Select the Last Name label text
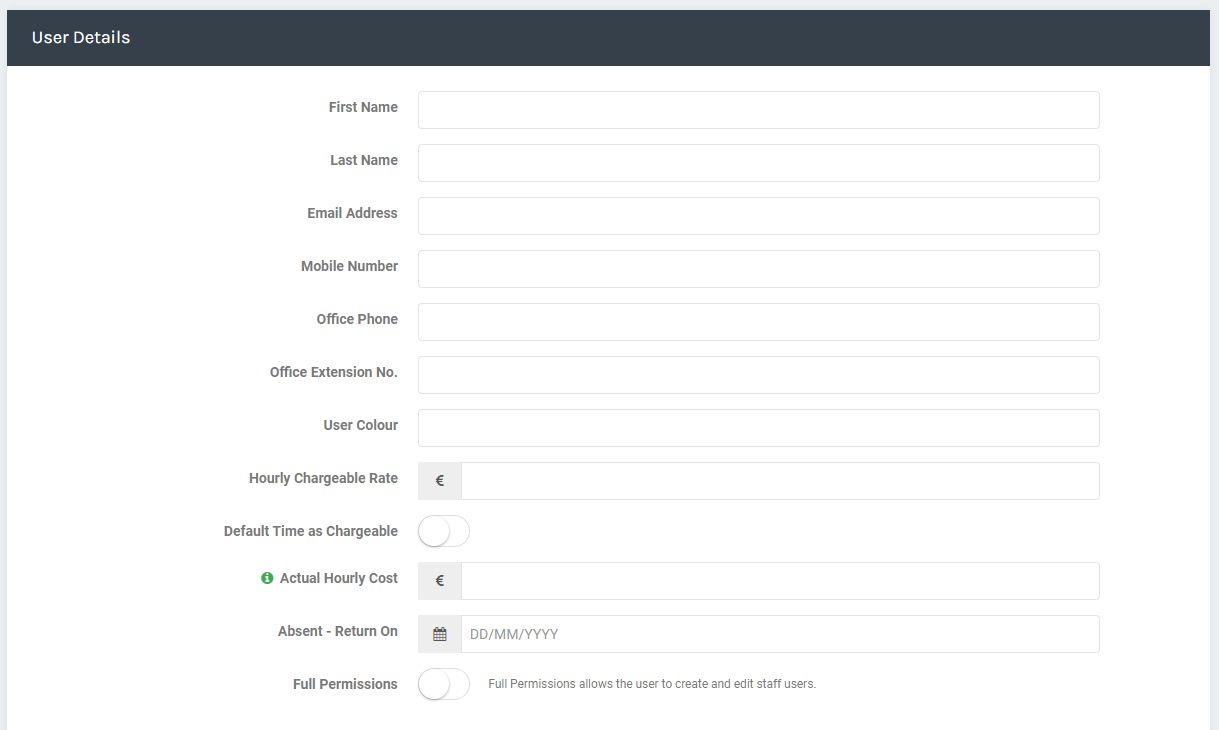The width and height of the screenshot is (1219, 730). 364,160
